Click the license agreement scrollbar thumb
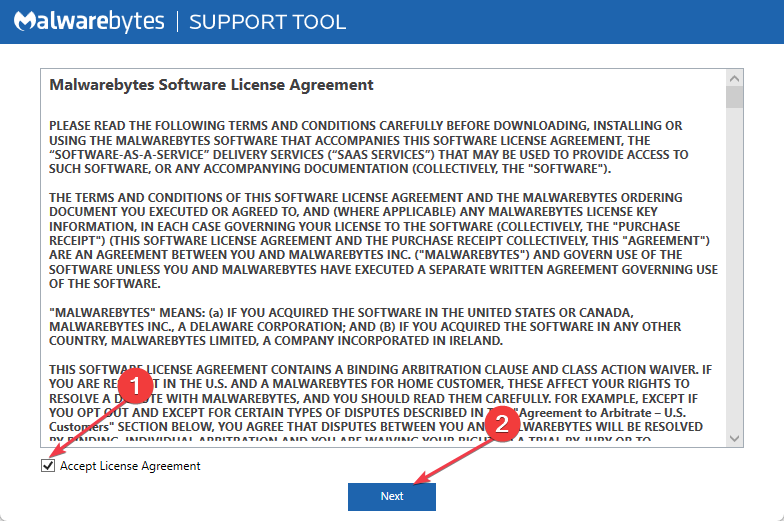This screenshot has width=784, height=521. [x=734, y=98]
